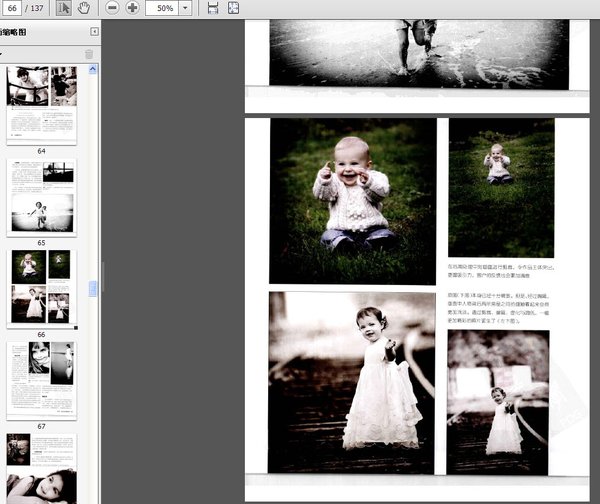Open thumbnail panel options dropdown arrow

tap(2, 54)
